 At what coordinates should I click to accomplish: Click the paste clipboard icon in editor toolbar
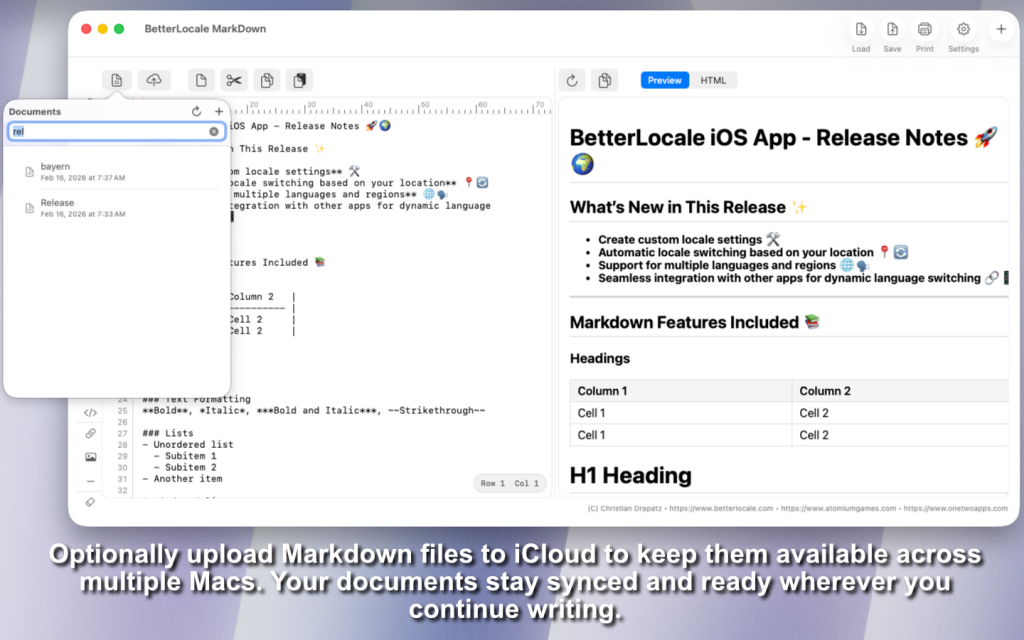pos(299,80)
